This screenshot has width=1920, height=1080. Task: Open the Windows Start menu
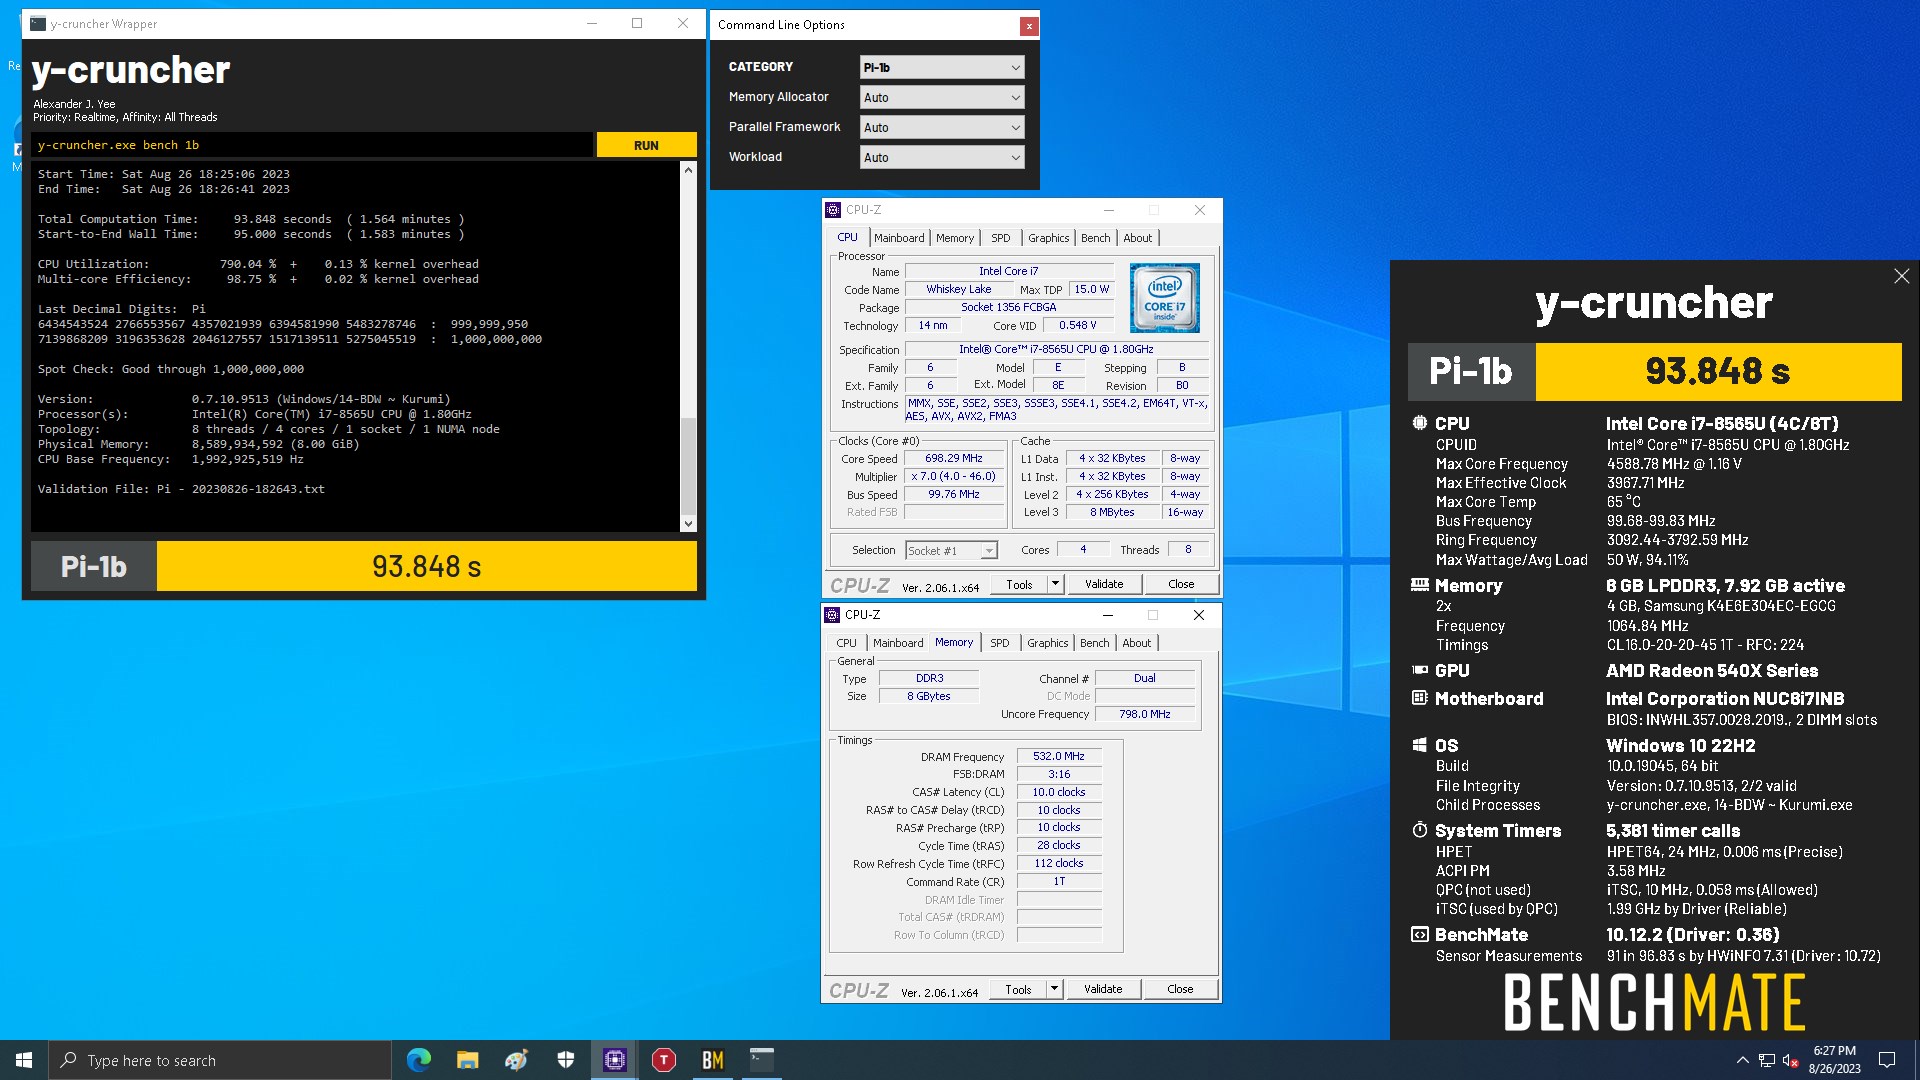(24, 1060)
